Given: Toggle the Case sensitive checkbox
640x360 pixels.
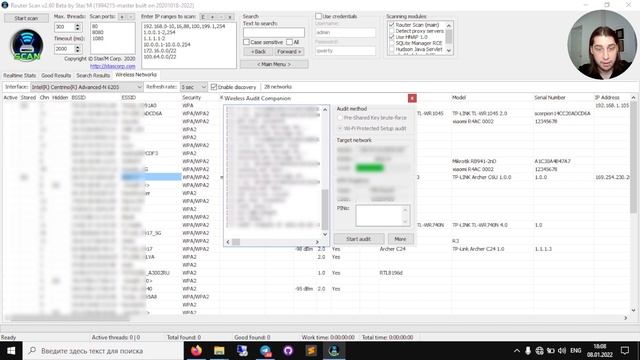Looking at the screenshot, I should (246, 42).
